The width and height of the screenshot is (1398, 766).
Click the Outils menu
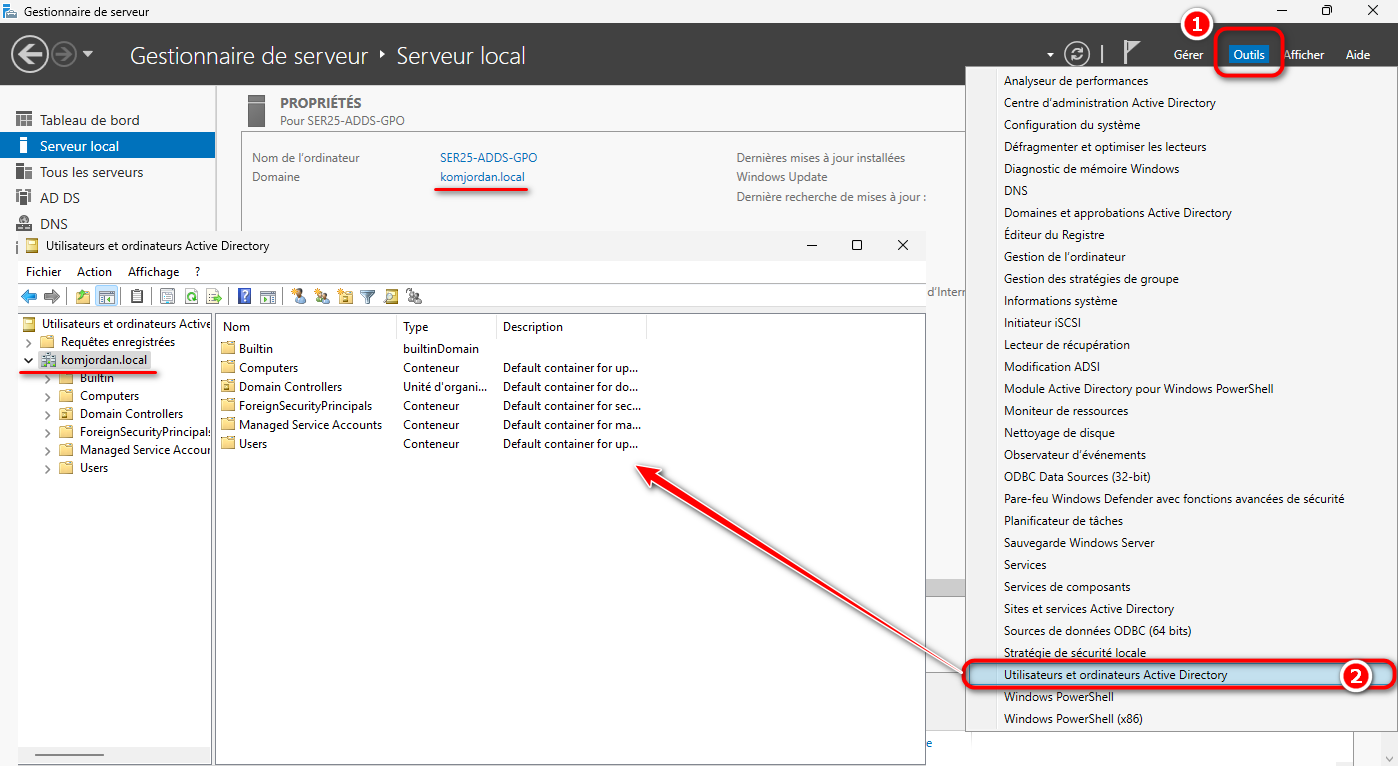(1249, 55)
